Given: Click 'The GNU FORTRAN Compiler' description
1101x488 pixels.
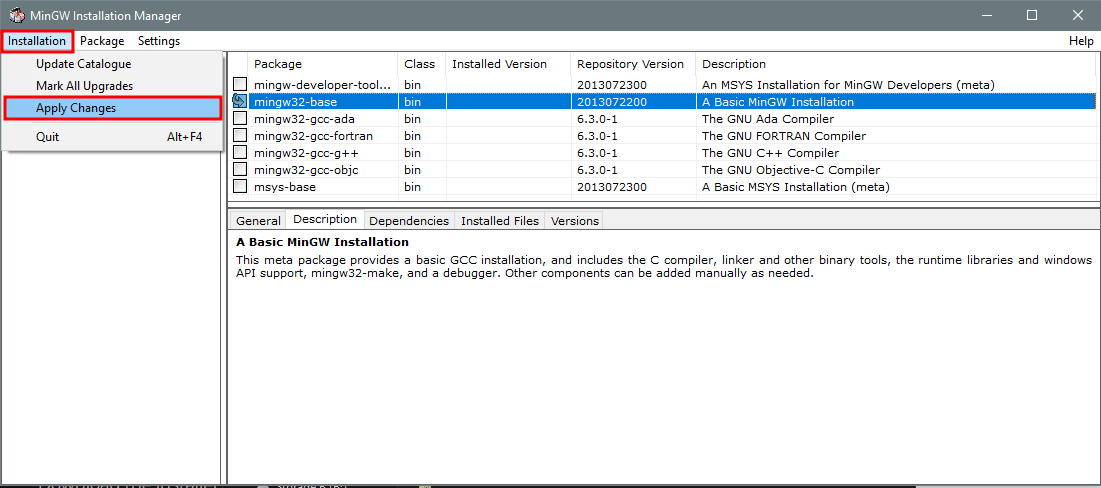Looking at the screenshot, I should pos(784,136).
